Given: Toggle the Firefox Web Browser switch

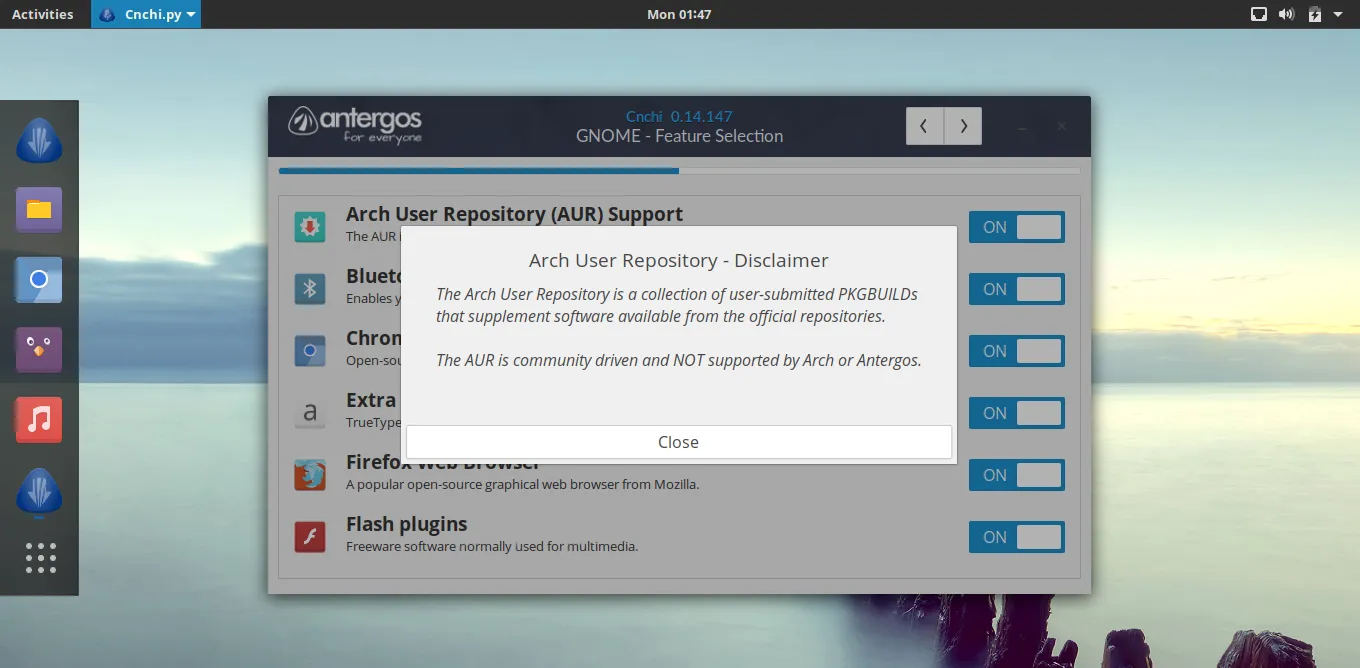Looking at the screenshot, I should pyautogui.click(x=1016, y=475).
